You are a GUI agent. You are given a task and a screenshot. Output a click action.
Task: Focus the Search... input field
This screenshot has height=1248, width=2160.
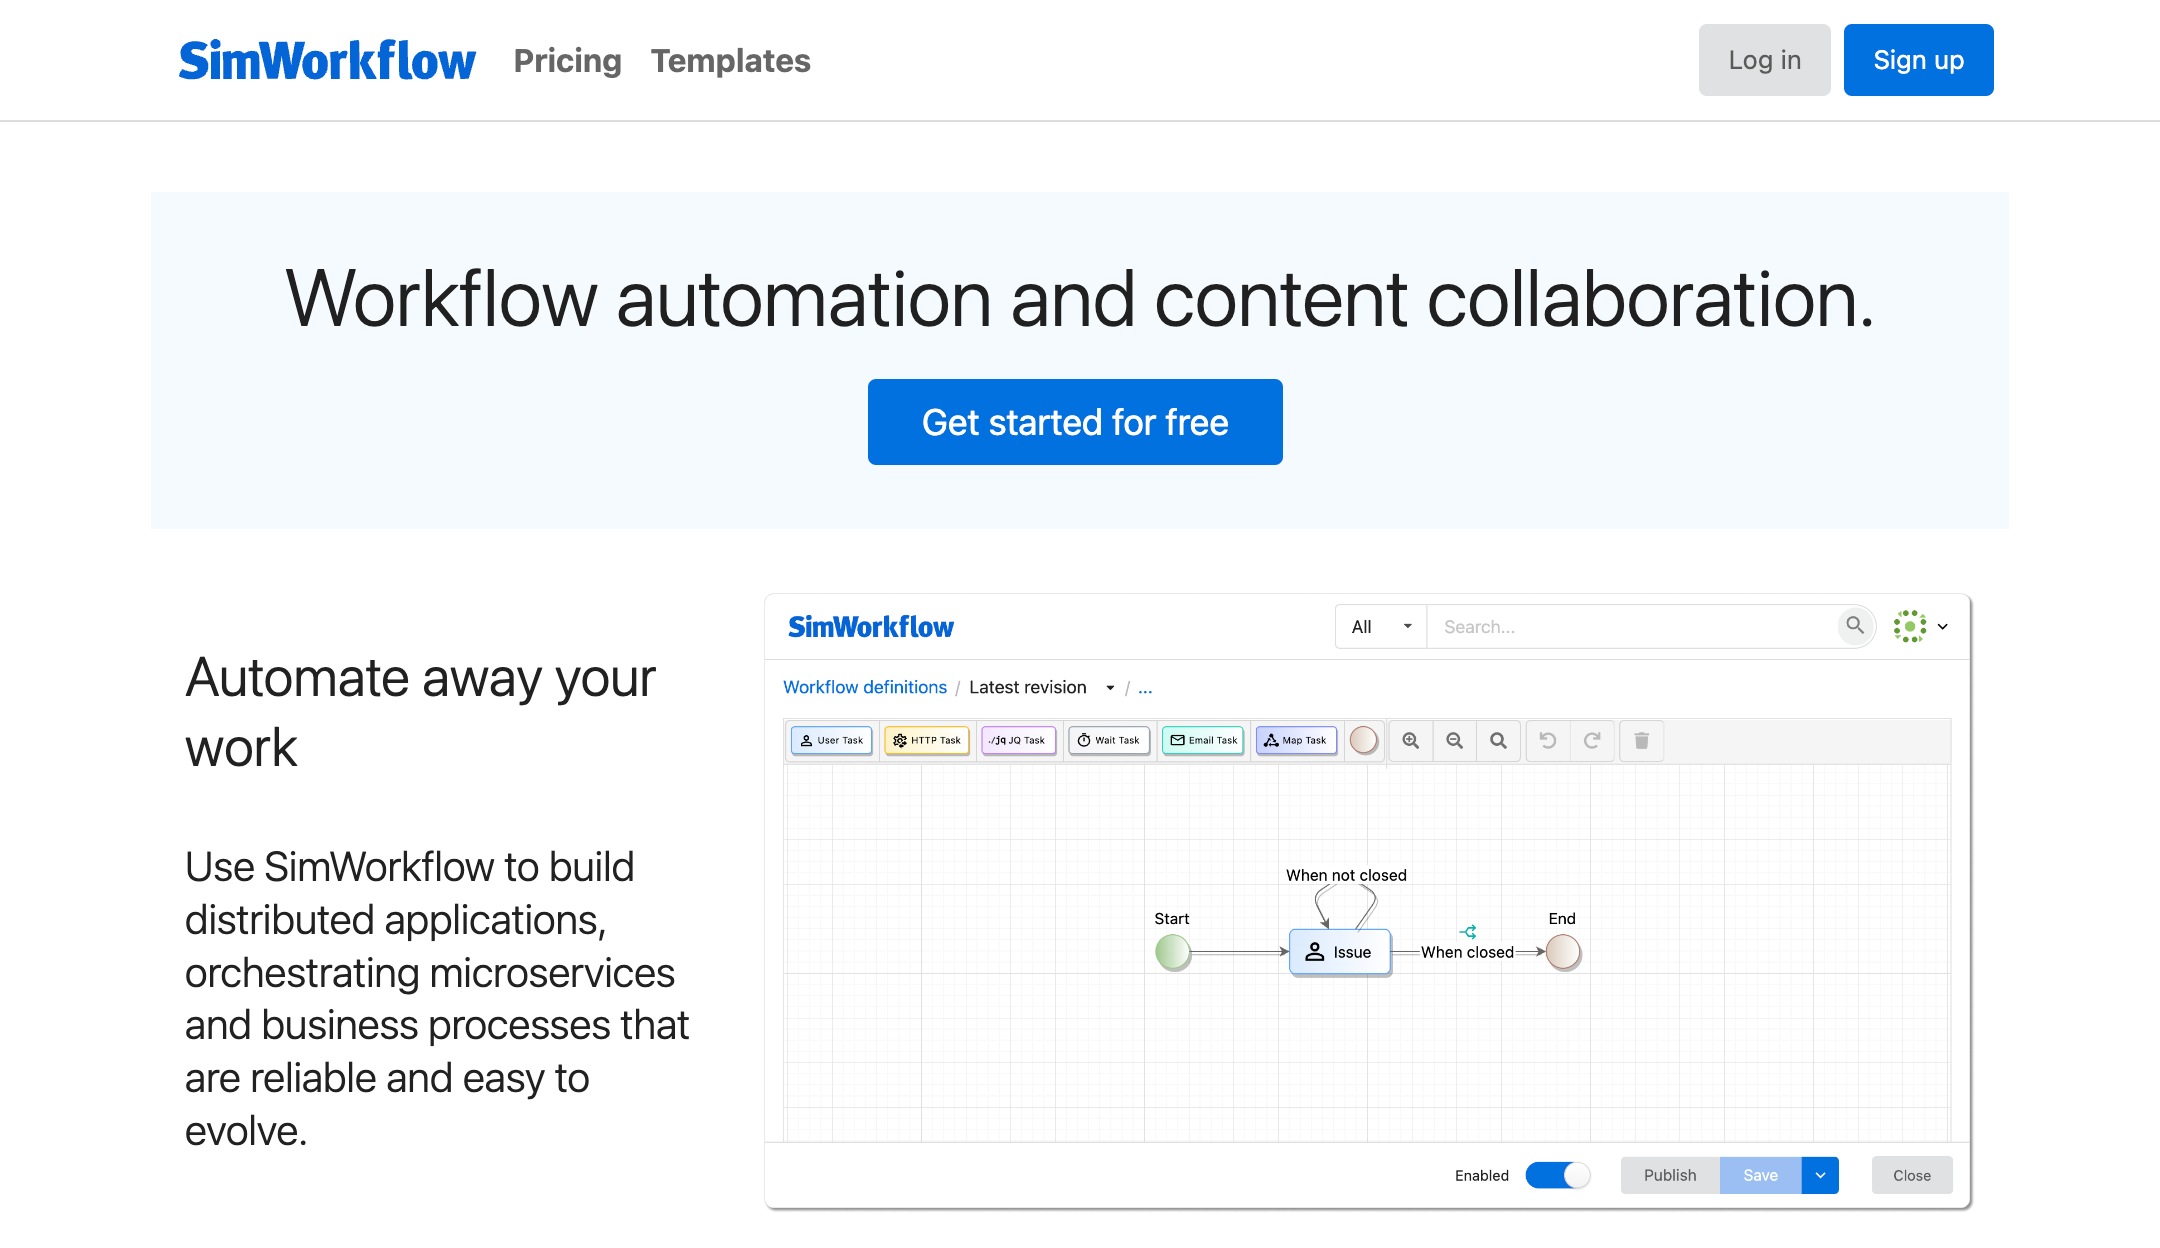[1632, 627]
